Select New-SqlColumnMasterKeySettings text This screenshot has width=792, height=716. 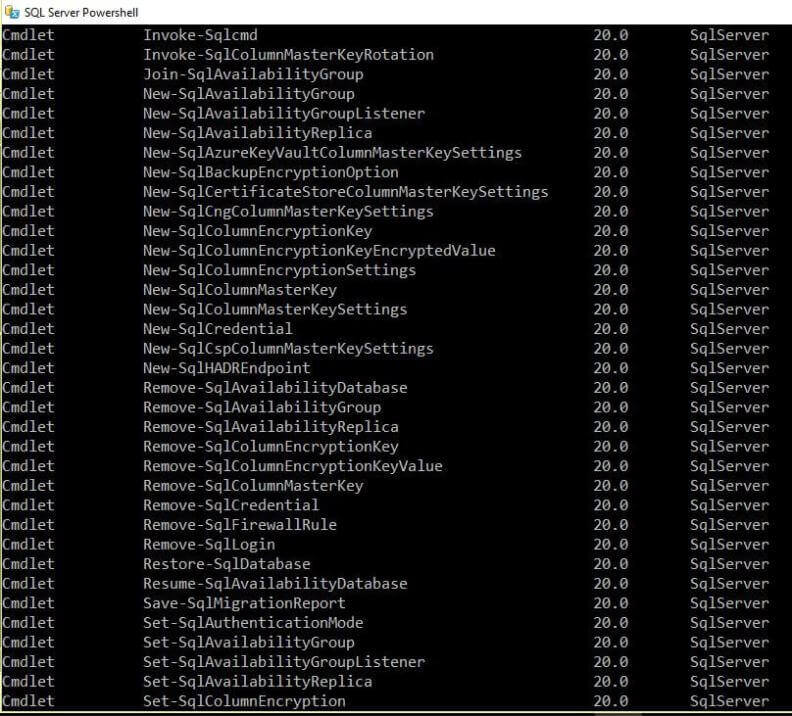[275, 310]
